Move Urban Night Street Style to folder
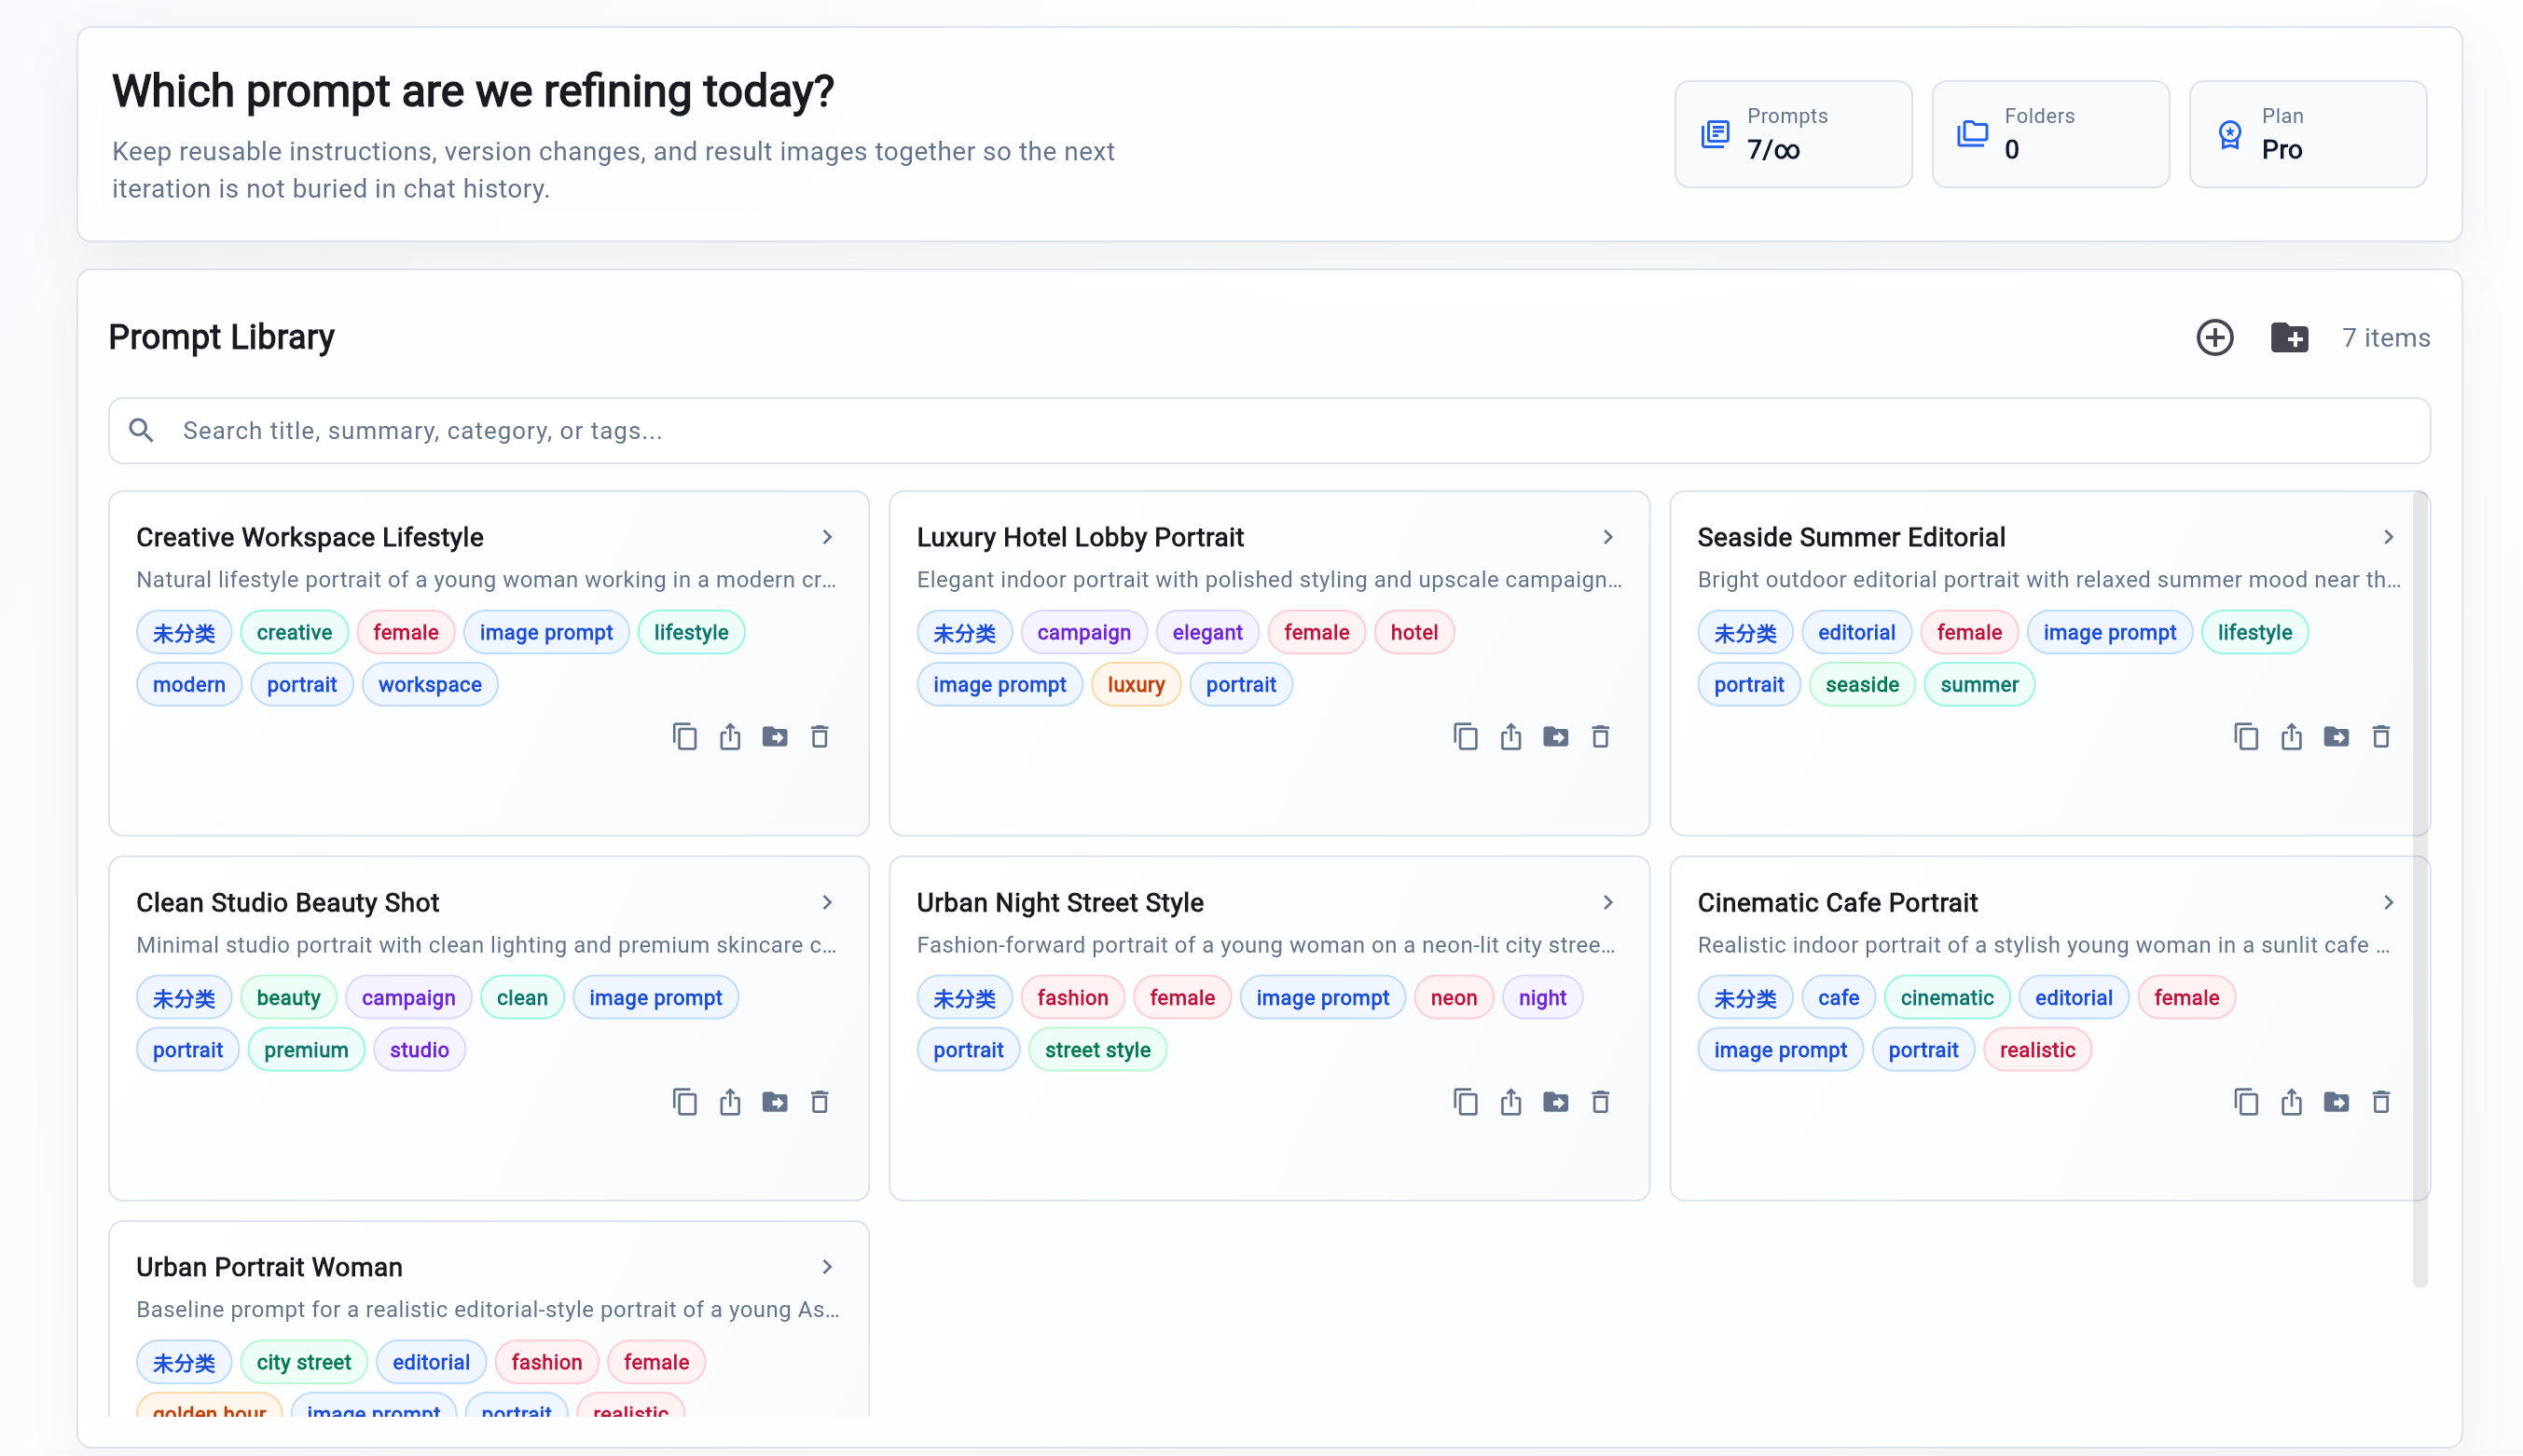 point(1556,1102)
